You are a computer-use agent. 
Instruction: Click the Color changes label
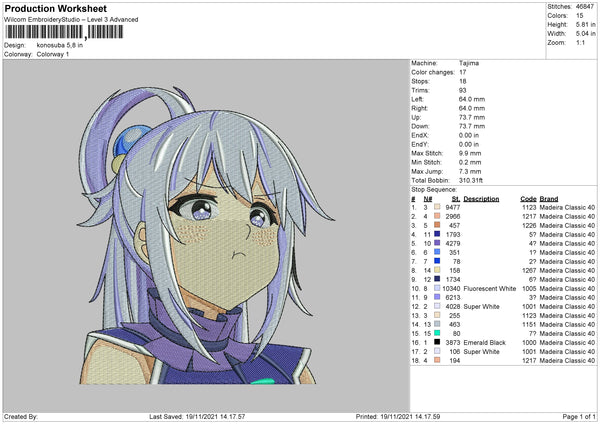point(433,72)
